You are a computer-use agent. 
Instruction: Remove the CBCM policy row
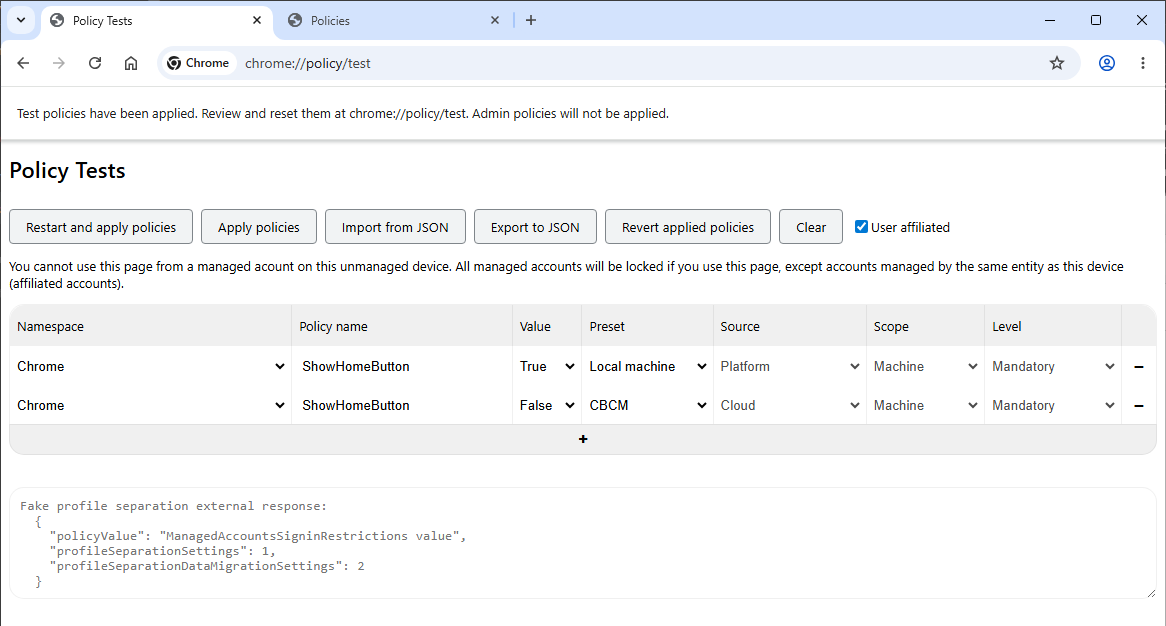coord(1138,406)
